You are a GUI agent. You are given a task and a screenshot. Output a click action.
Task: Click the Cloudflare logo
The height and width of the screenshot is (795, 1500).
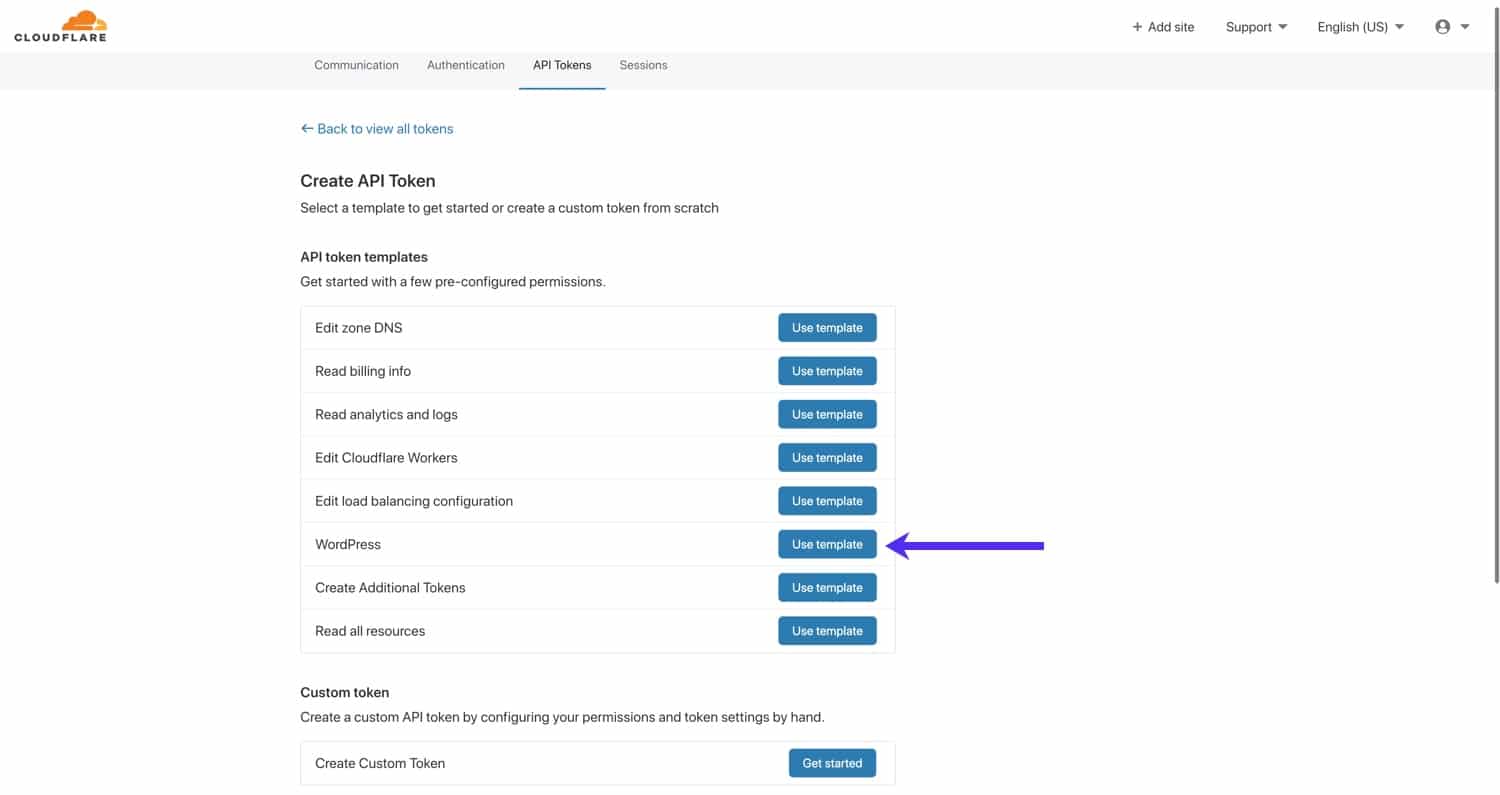pyautogui.click(x=60, y=25)
